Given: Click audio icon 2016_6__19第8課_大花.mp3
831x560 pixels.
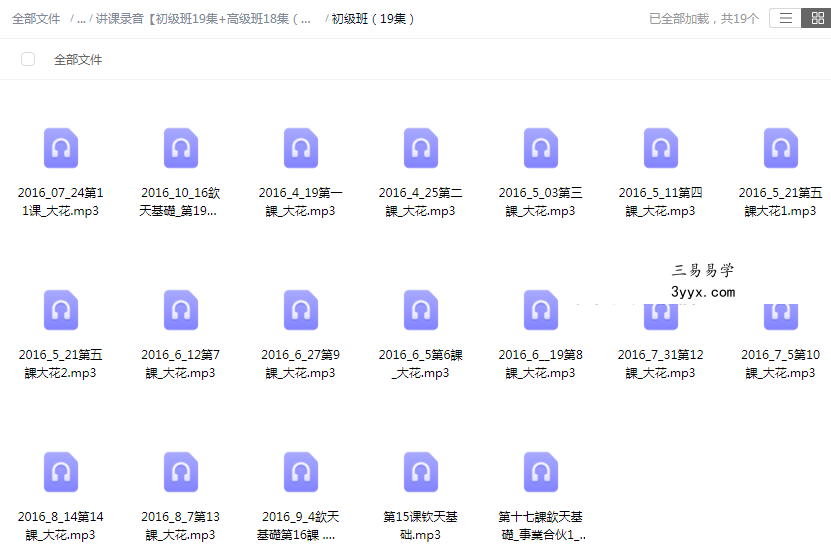Looking at the screenshot, I should click(541, 310).
